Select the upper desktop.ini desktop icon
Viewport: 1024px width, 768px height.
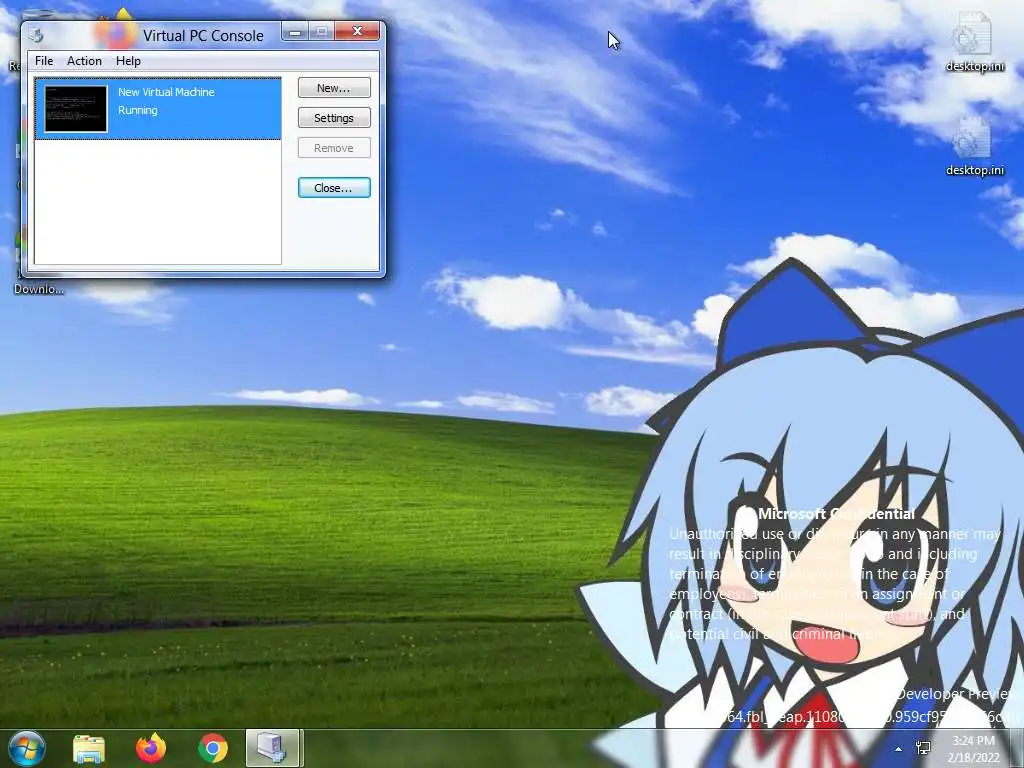click(x=974, y=42)
